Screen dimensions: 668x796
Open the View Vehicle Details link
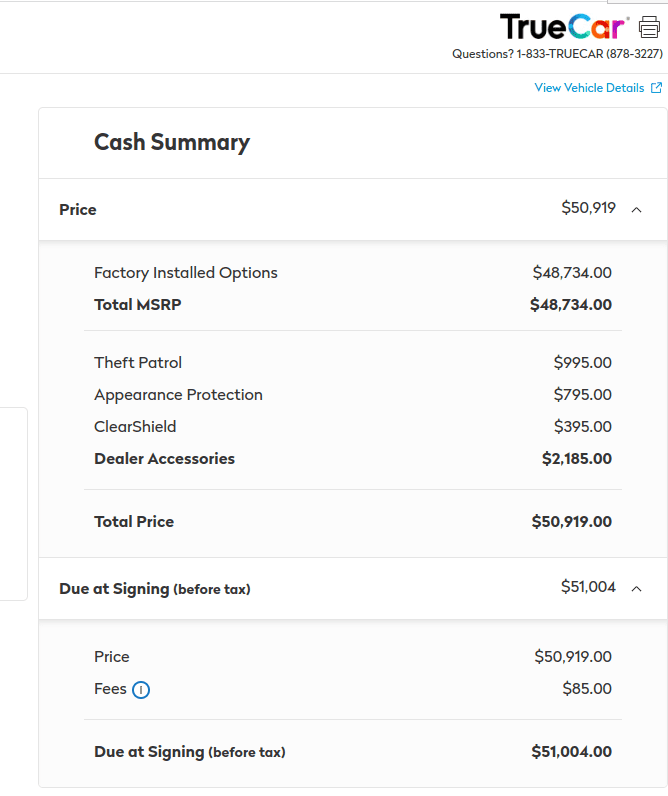pyautogui.click(x=589, y=88)
